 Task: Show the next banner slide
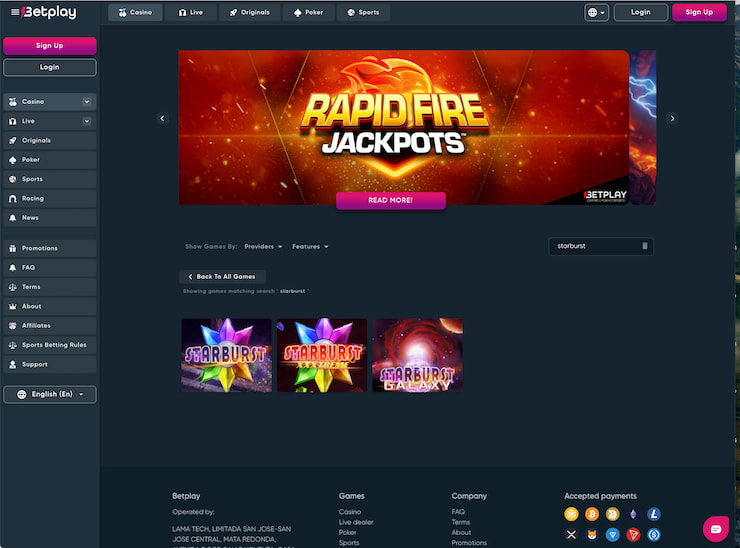pos(673,118)
